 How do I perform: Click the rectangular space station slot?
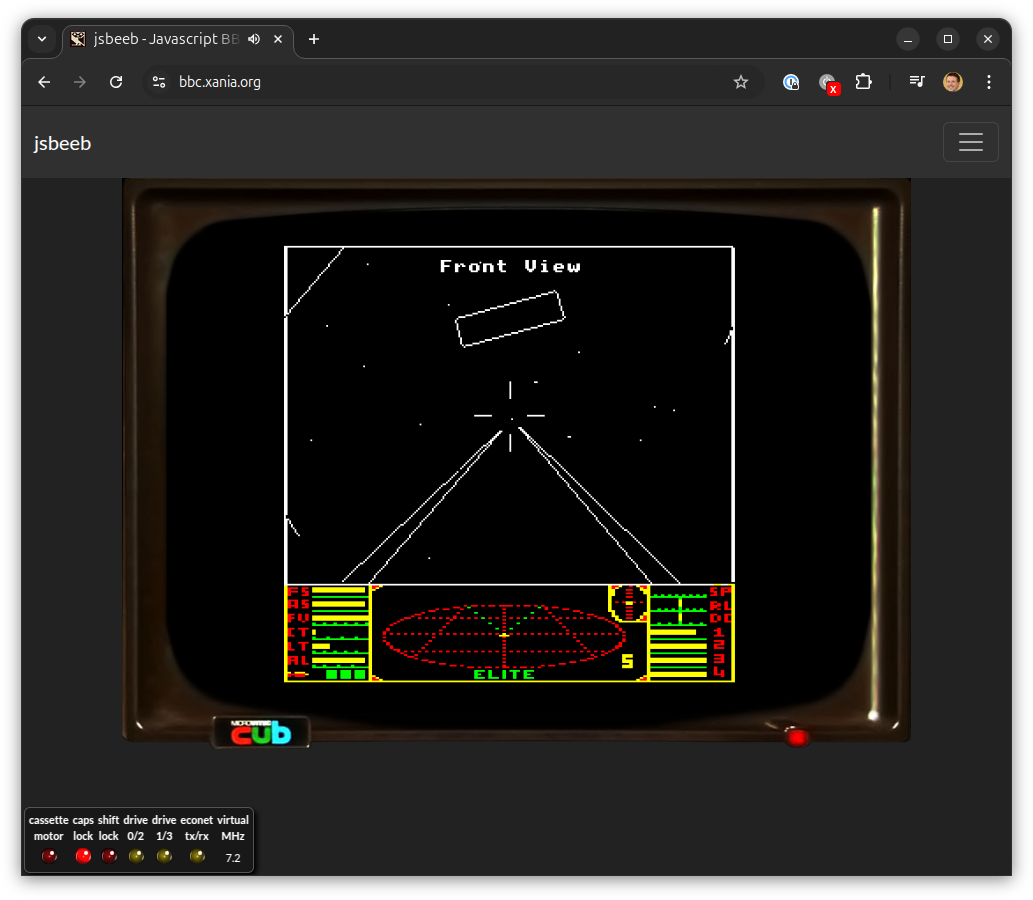[x=511, y=319]
